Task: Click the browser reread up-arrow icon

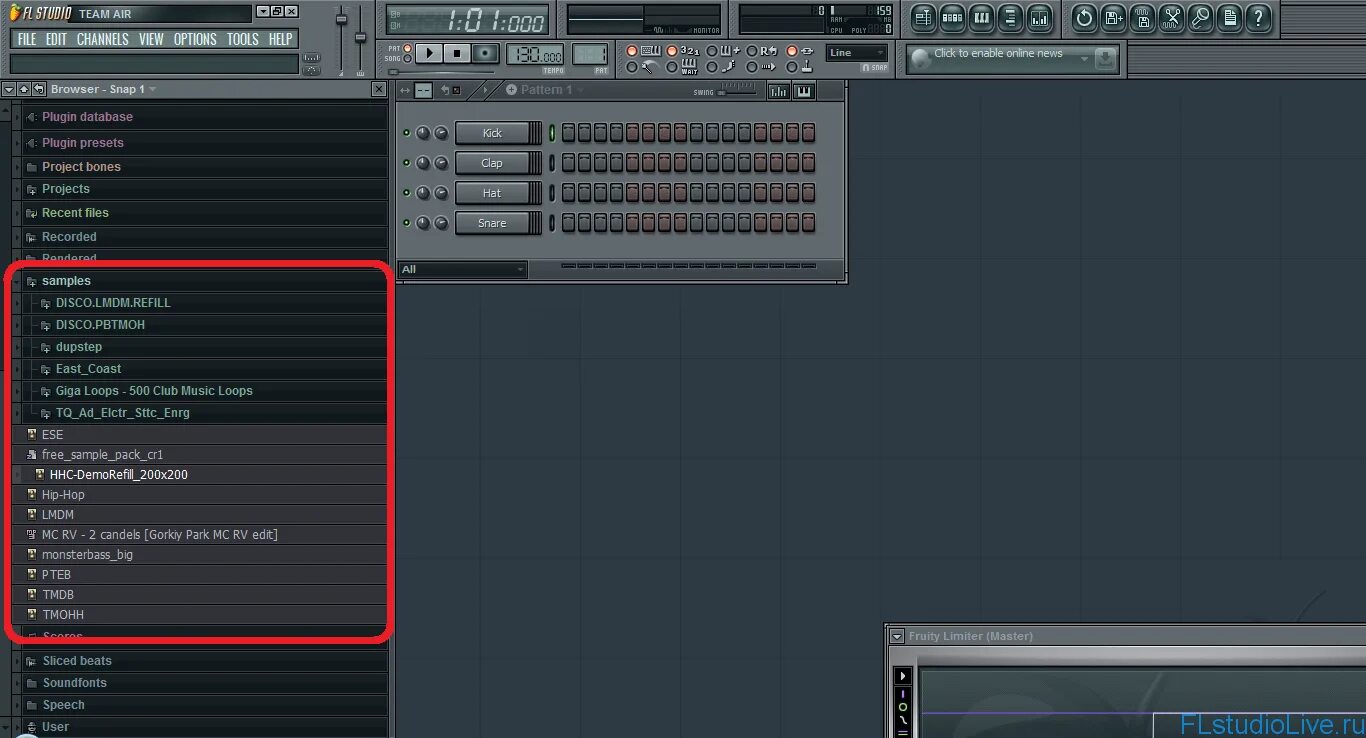Action: (23, 89)
